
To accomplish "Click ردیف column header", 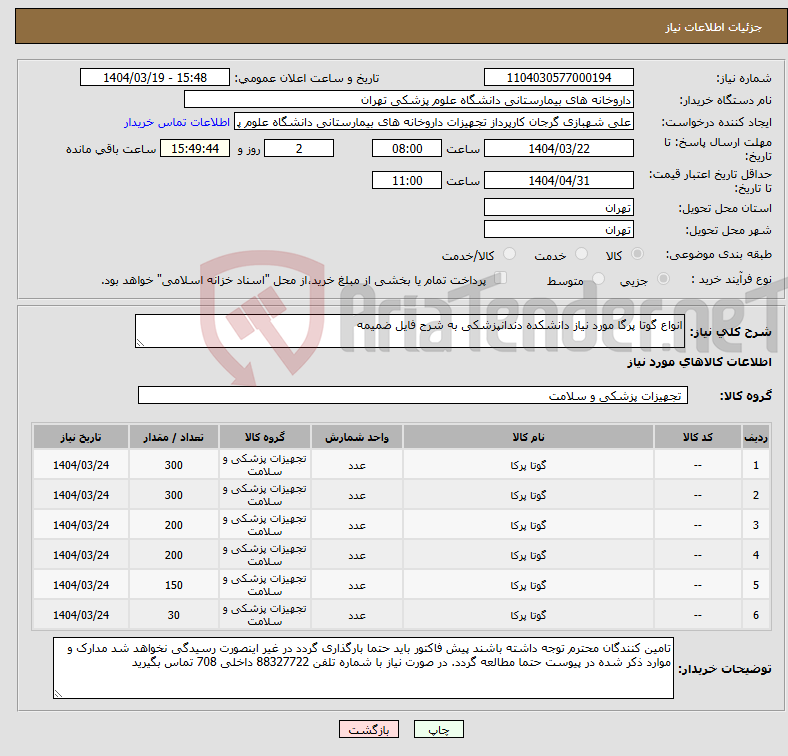I will 755,437.
